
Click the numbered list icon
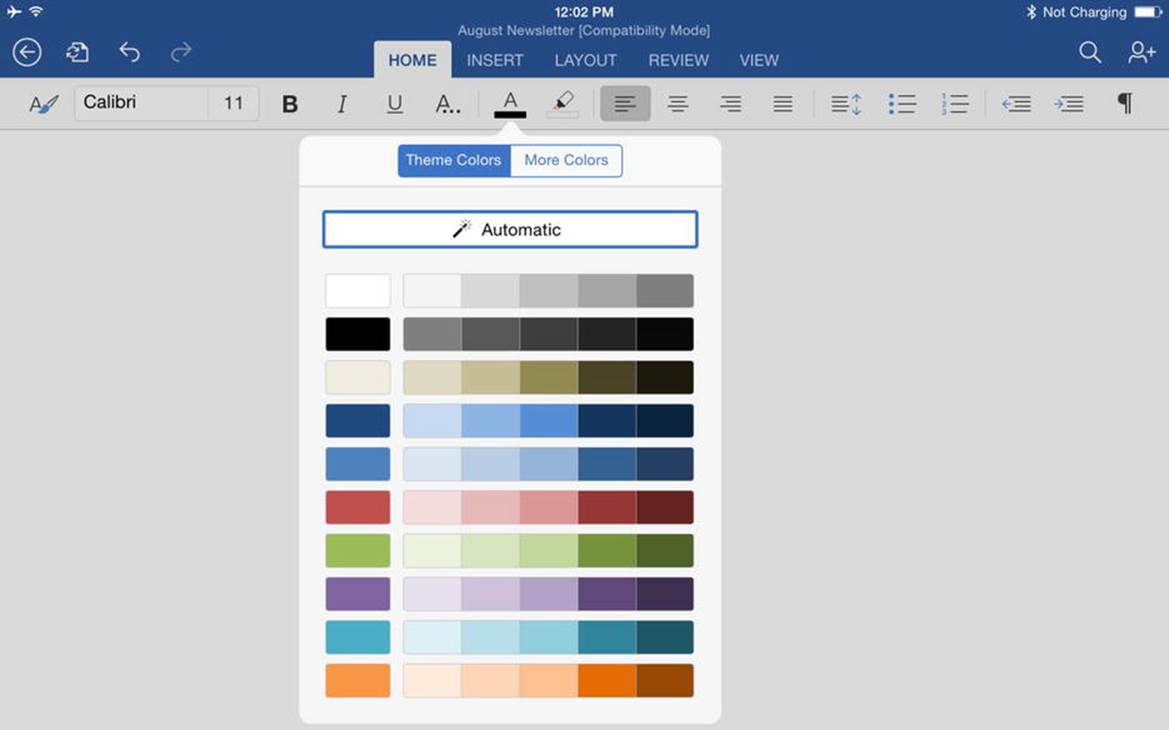point(954,104)
